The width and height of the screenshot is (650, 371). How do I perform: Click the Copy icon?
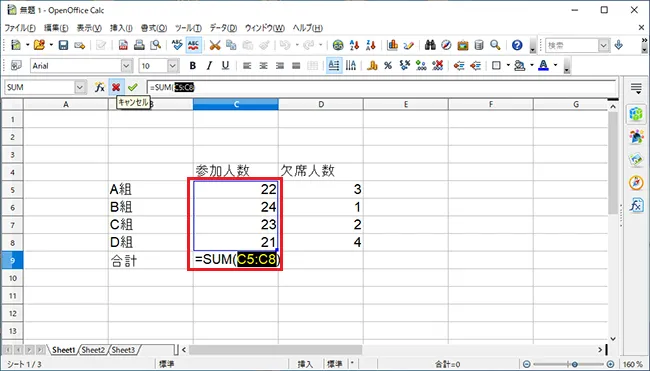pos(231,45)
